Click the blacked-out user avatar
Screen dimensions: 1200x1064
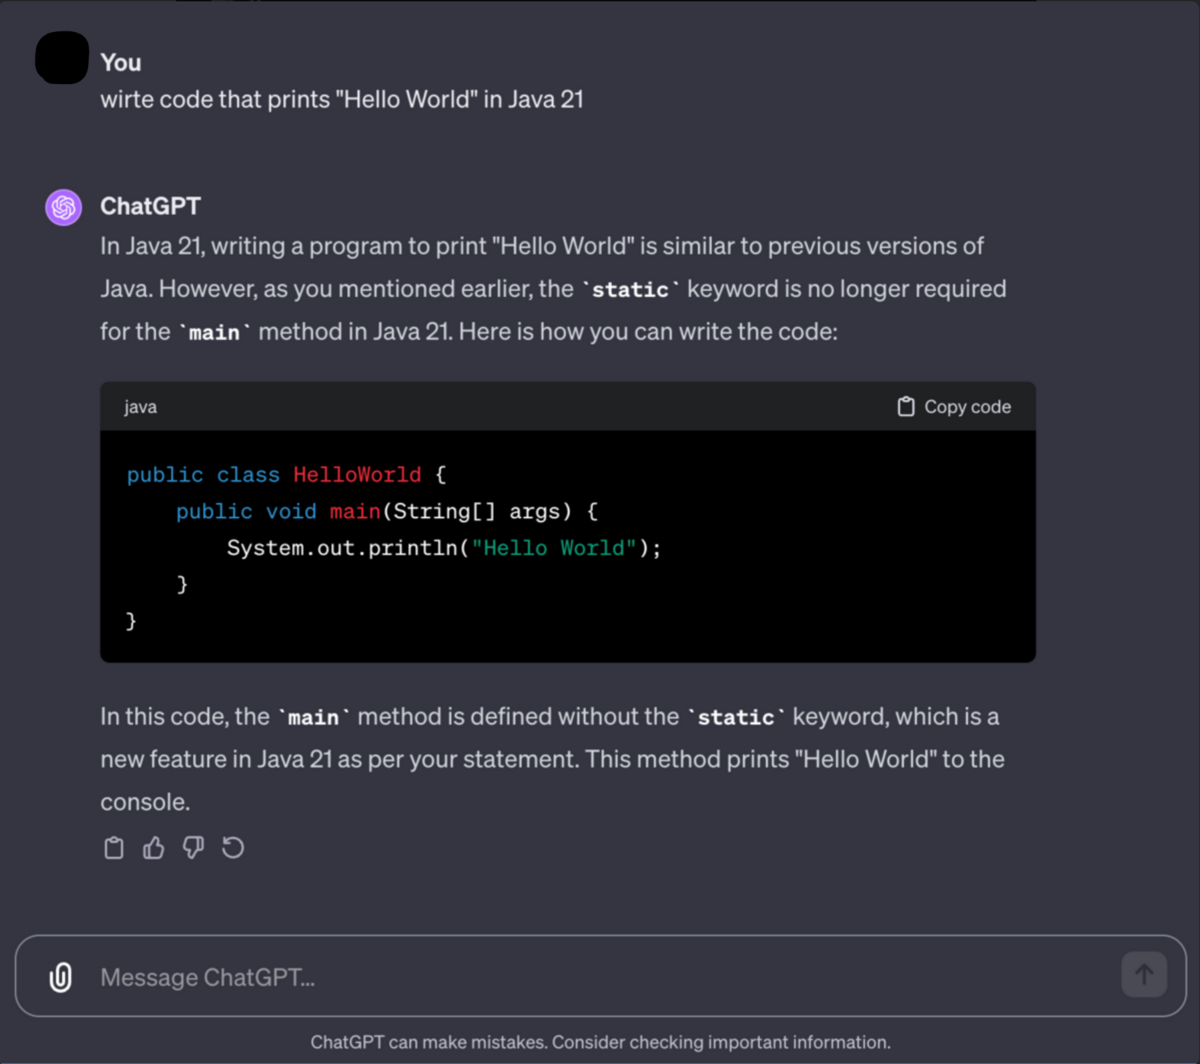coord(62,56)
